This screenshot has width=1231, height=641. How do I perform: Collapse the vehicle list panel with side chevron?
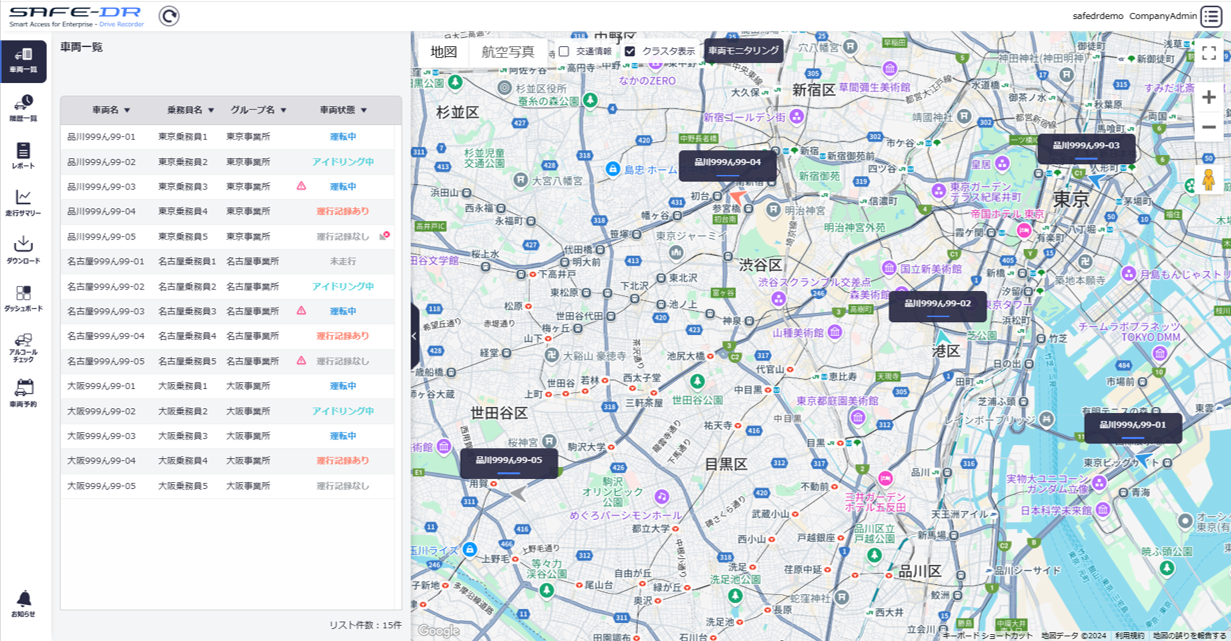click(415, 336)
